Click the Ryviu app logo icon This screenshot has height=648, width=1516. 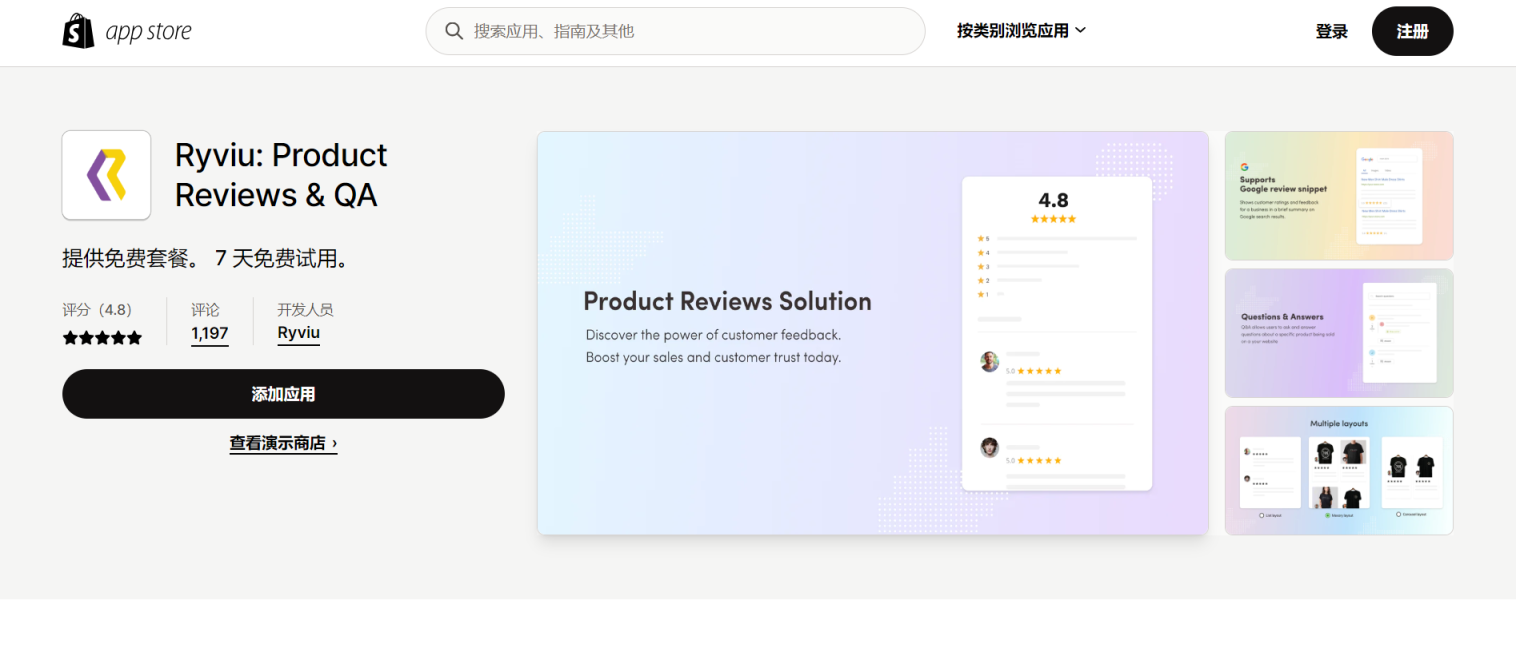pos(106,175)
